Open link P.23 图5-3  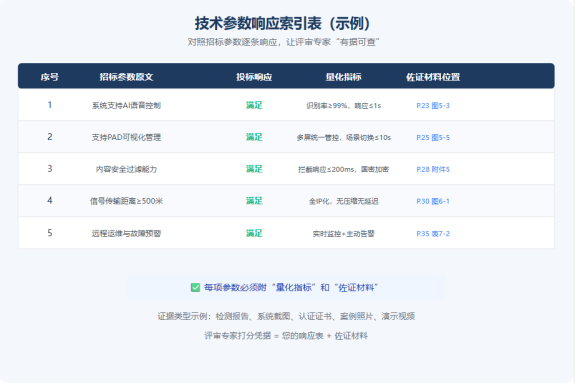(433, 105)
